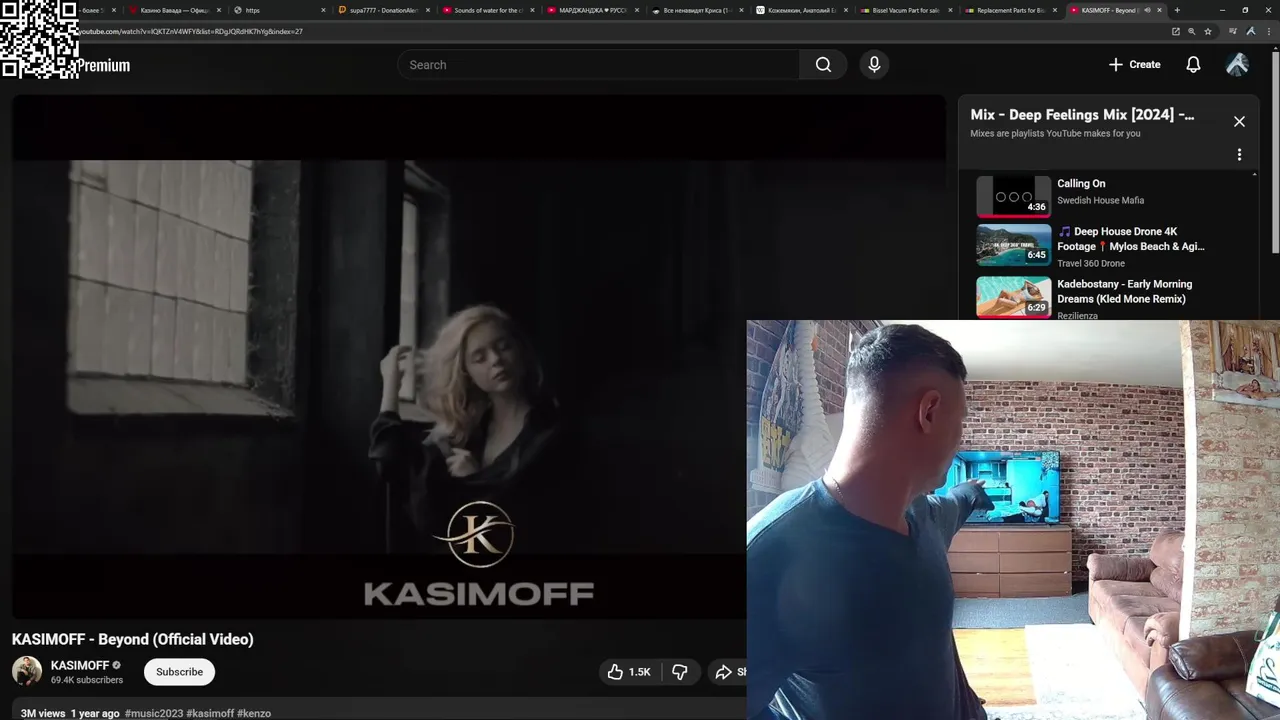Close the 'Bissel Vacum Part for sale' tab
1280x720 pixels.
pyautogui.click(x=950, y=10)
